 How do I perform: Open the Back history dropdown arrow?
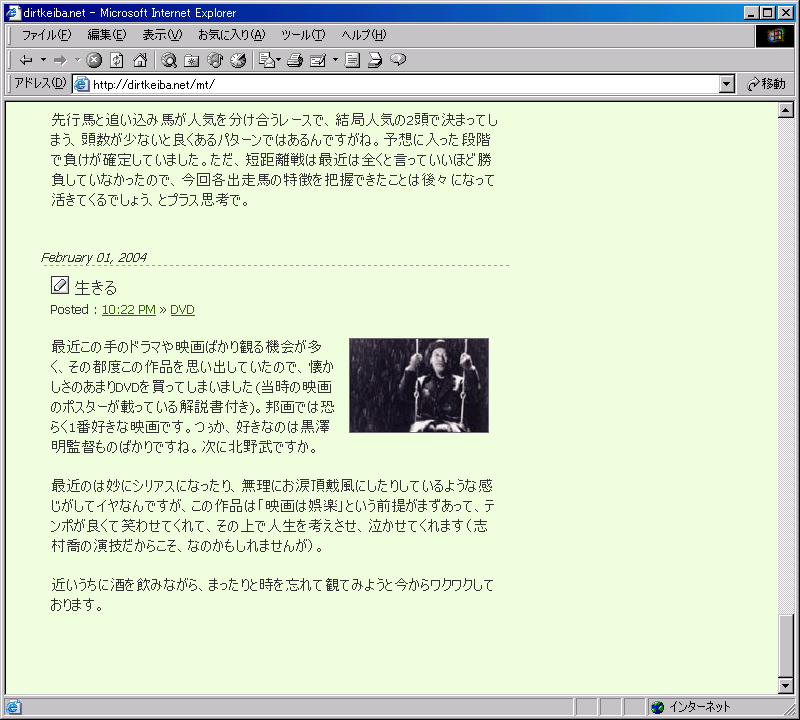click(43, 60)
